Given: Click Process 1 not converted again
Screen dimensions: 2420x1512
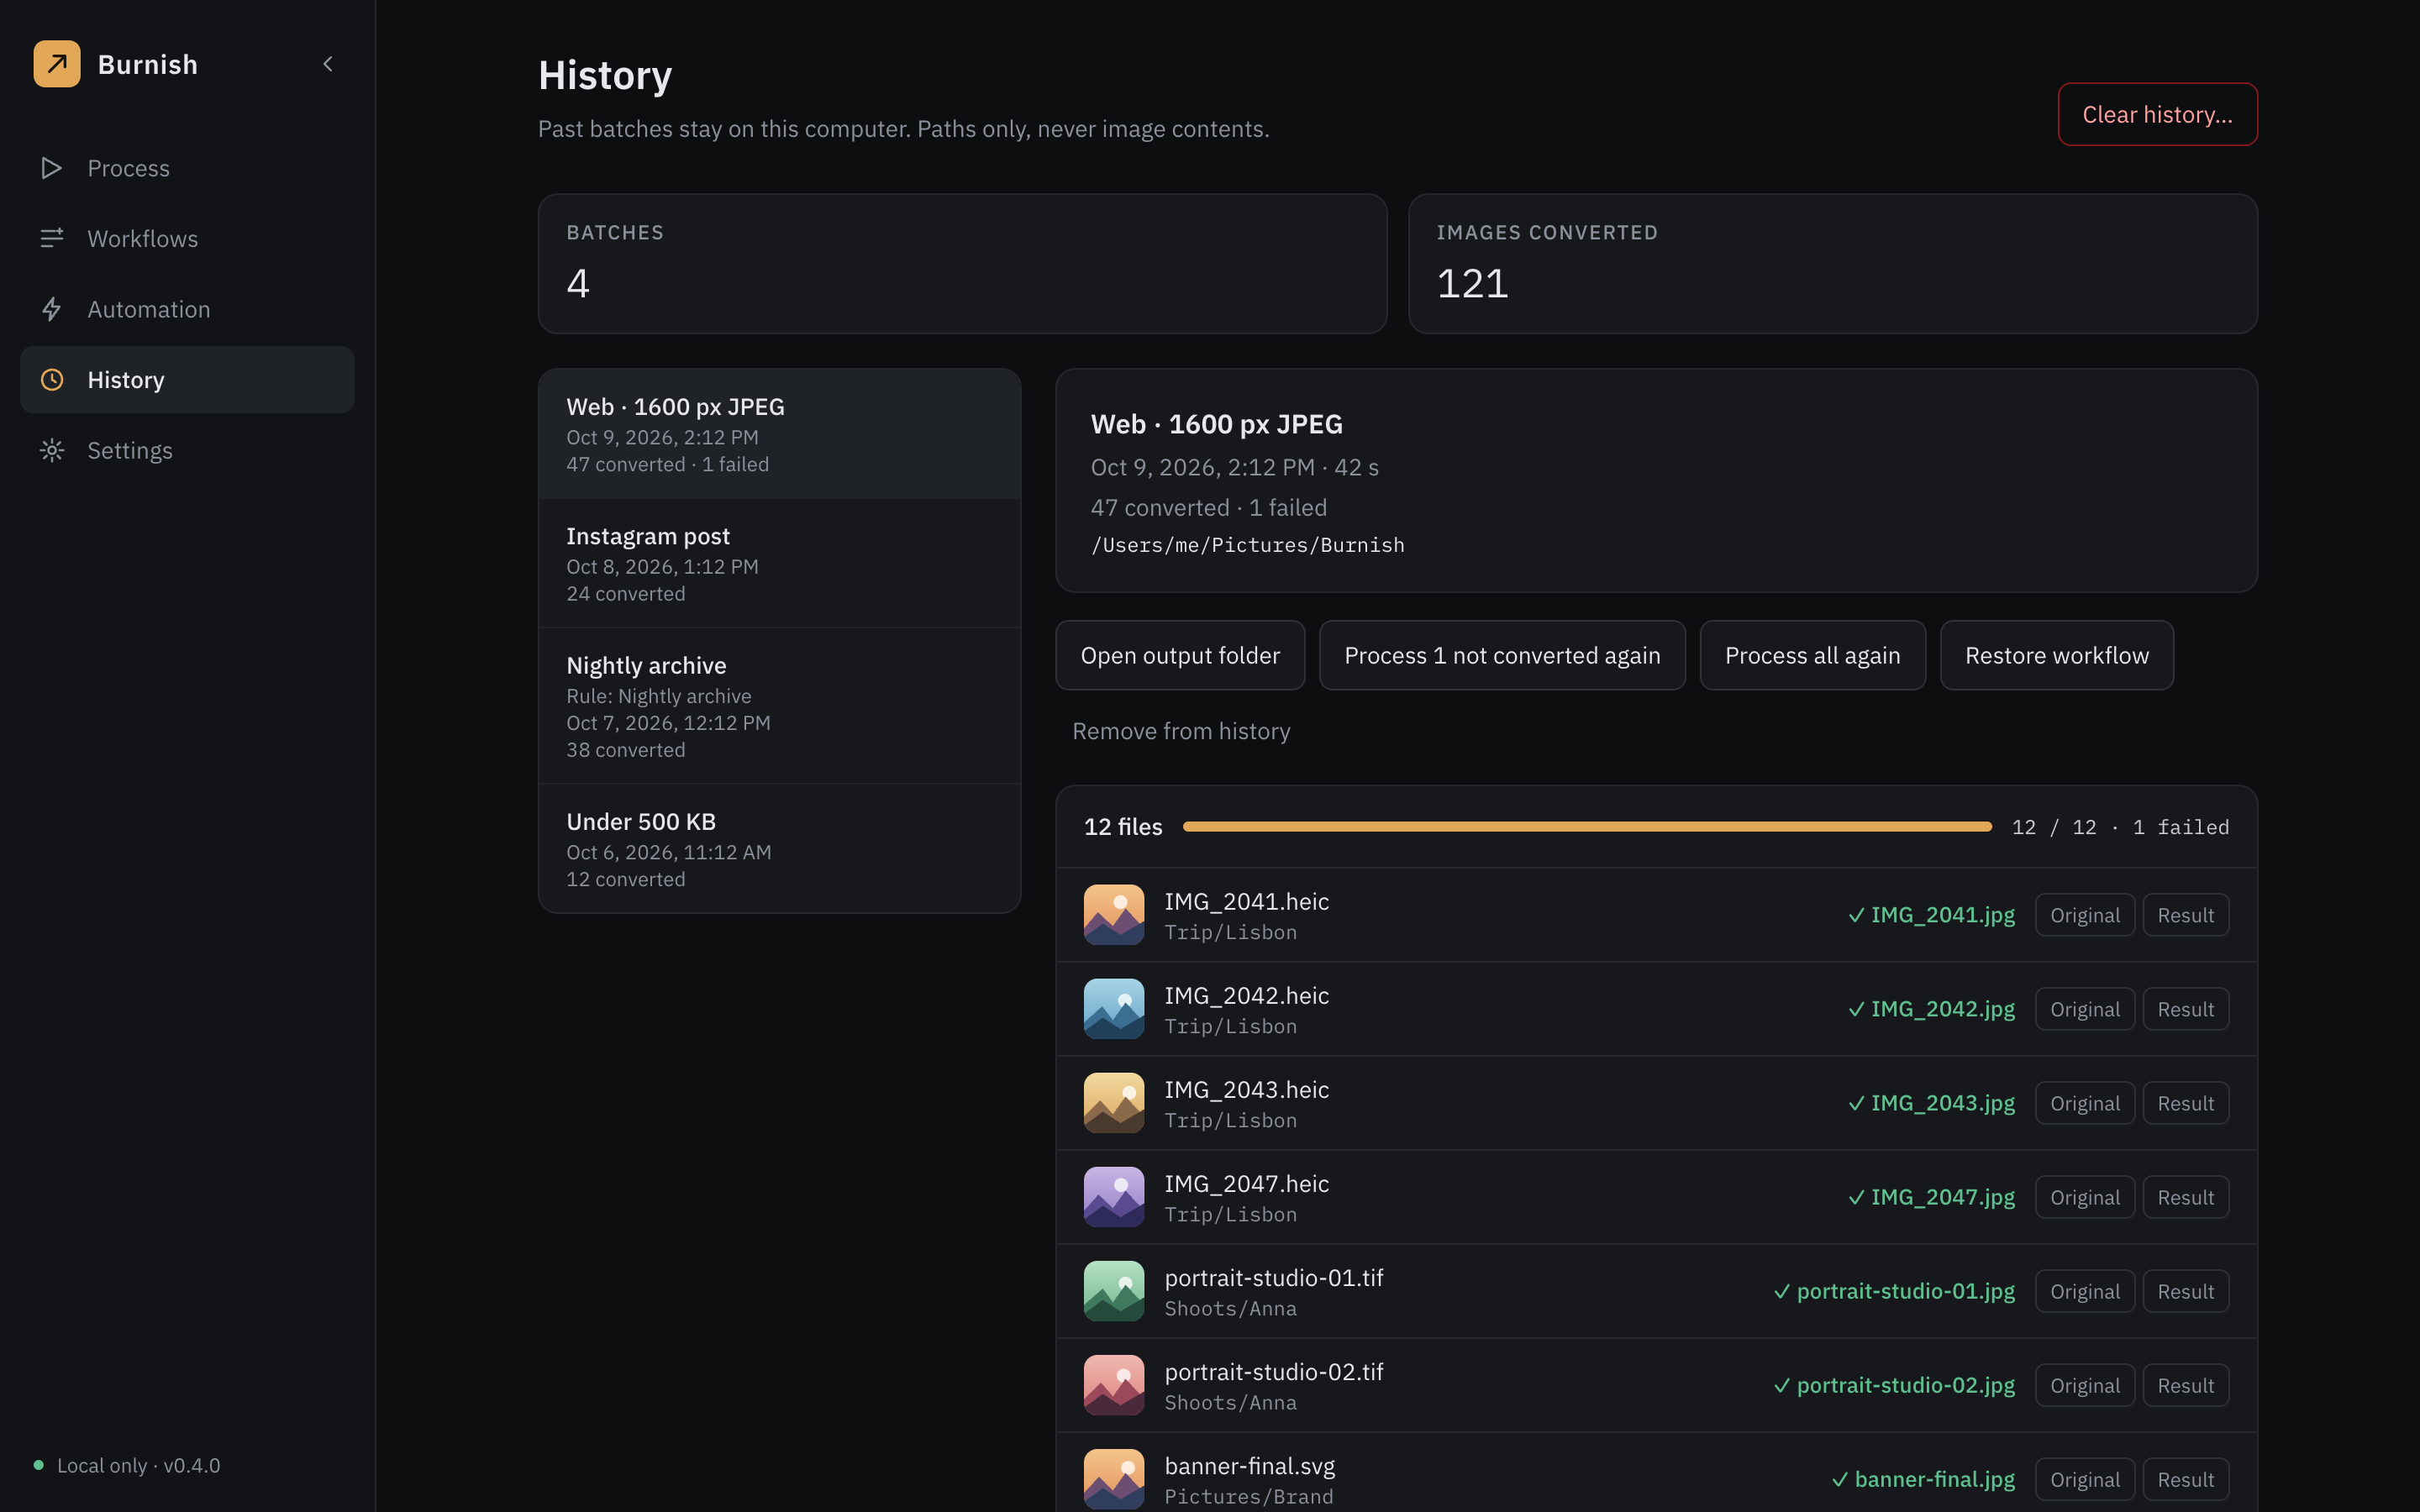Looking at the screenshot, I should point(1502,655).
